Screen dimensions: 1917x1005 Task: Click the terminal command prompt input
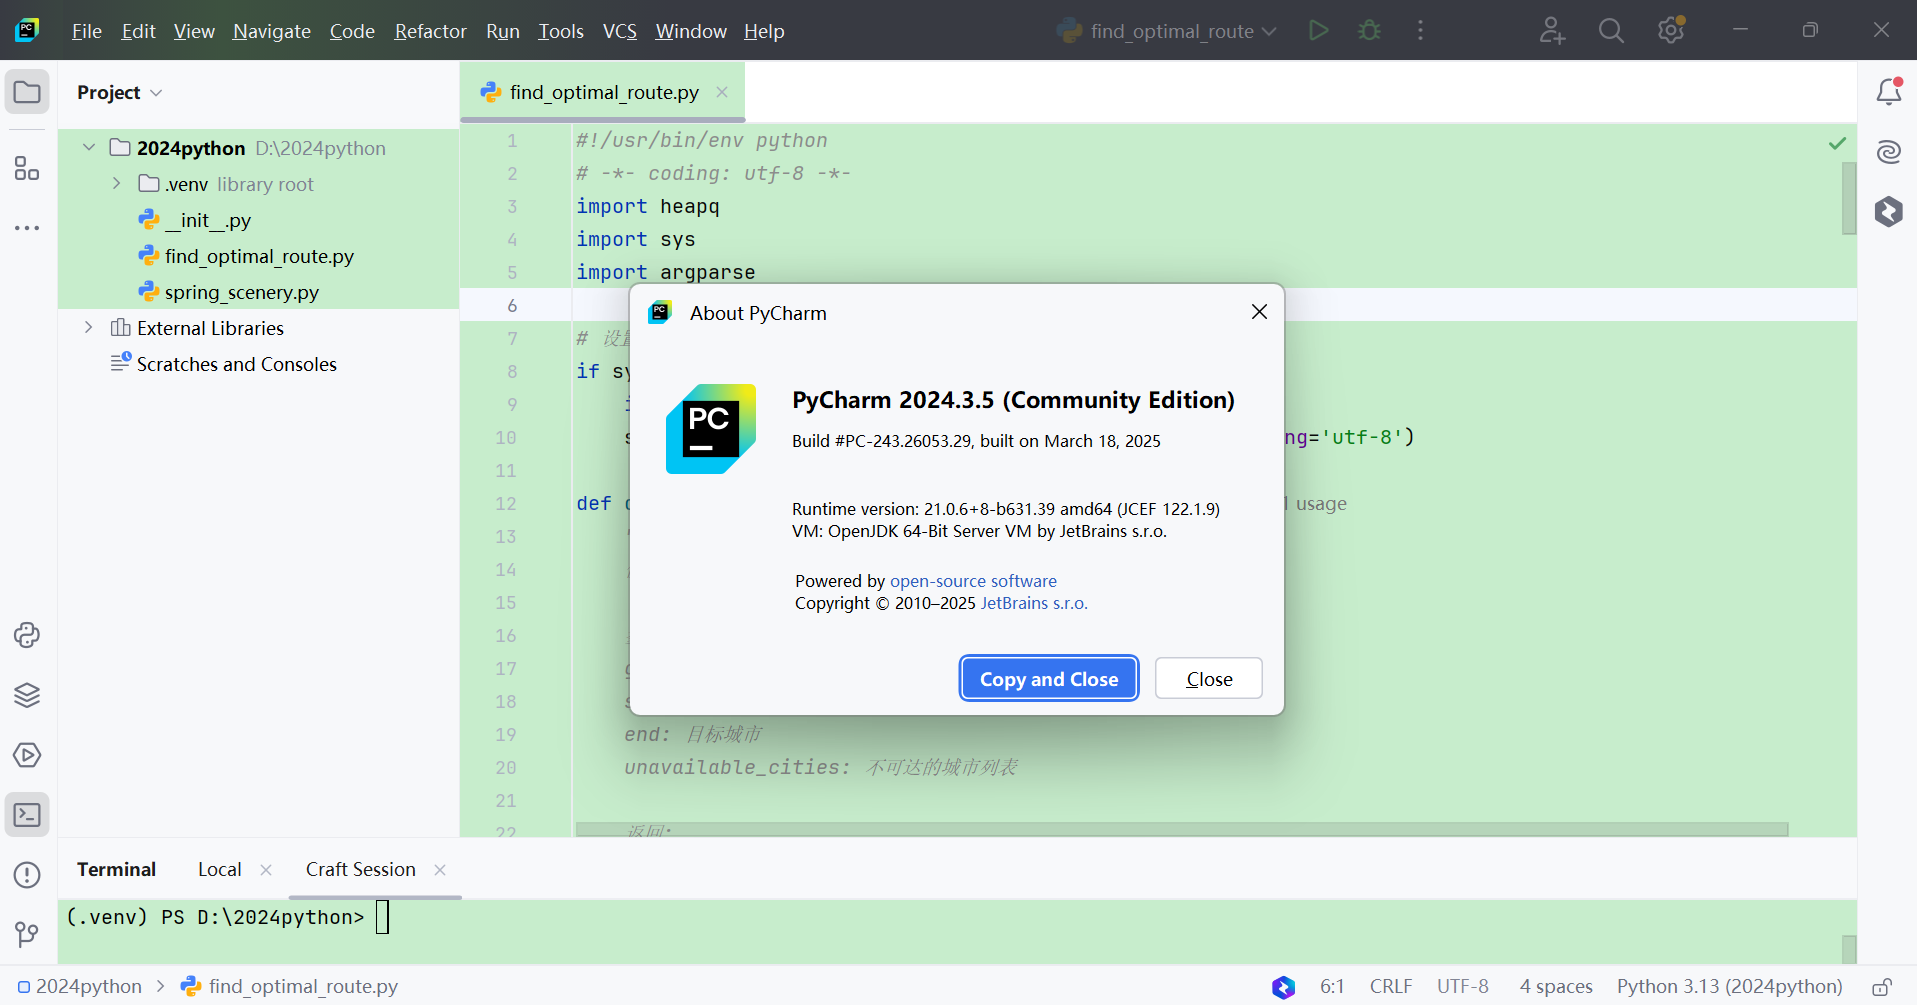[x=382, y=917]
